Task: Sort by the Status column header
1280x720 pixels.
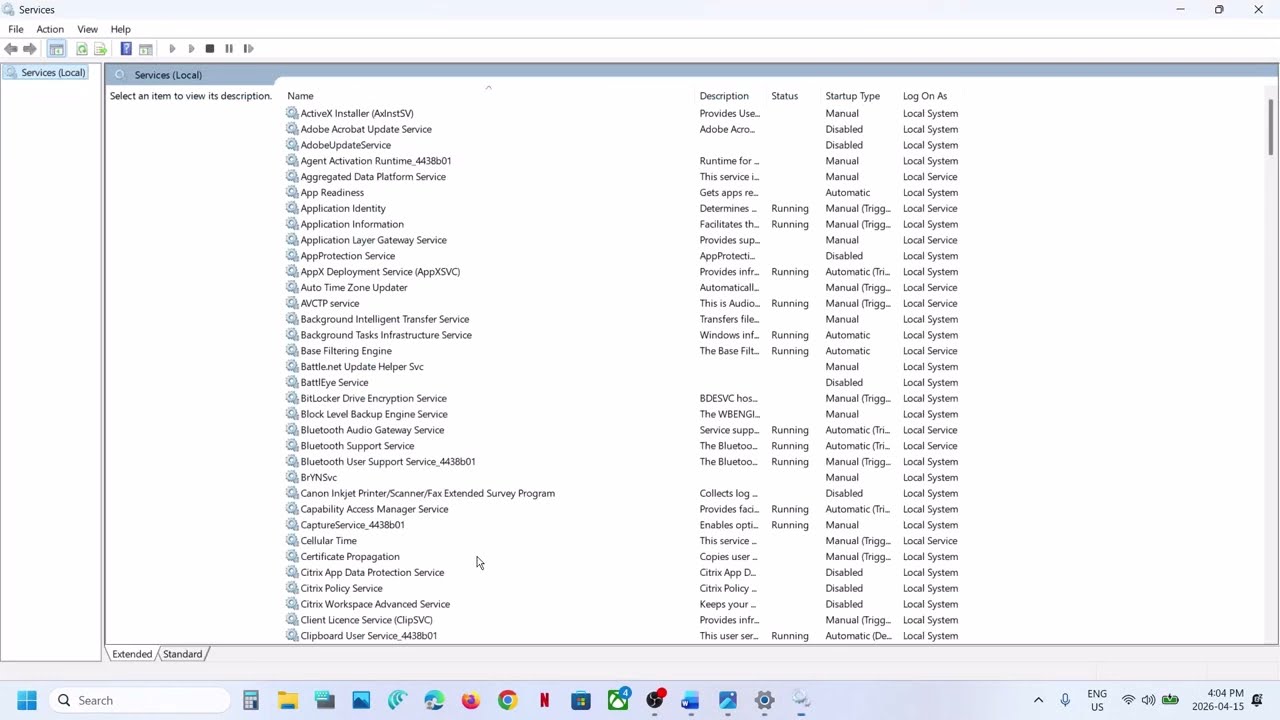Action: click(x=785, y=96)
